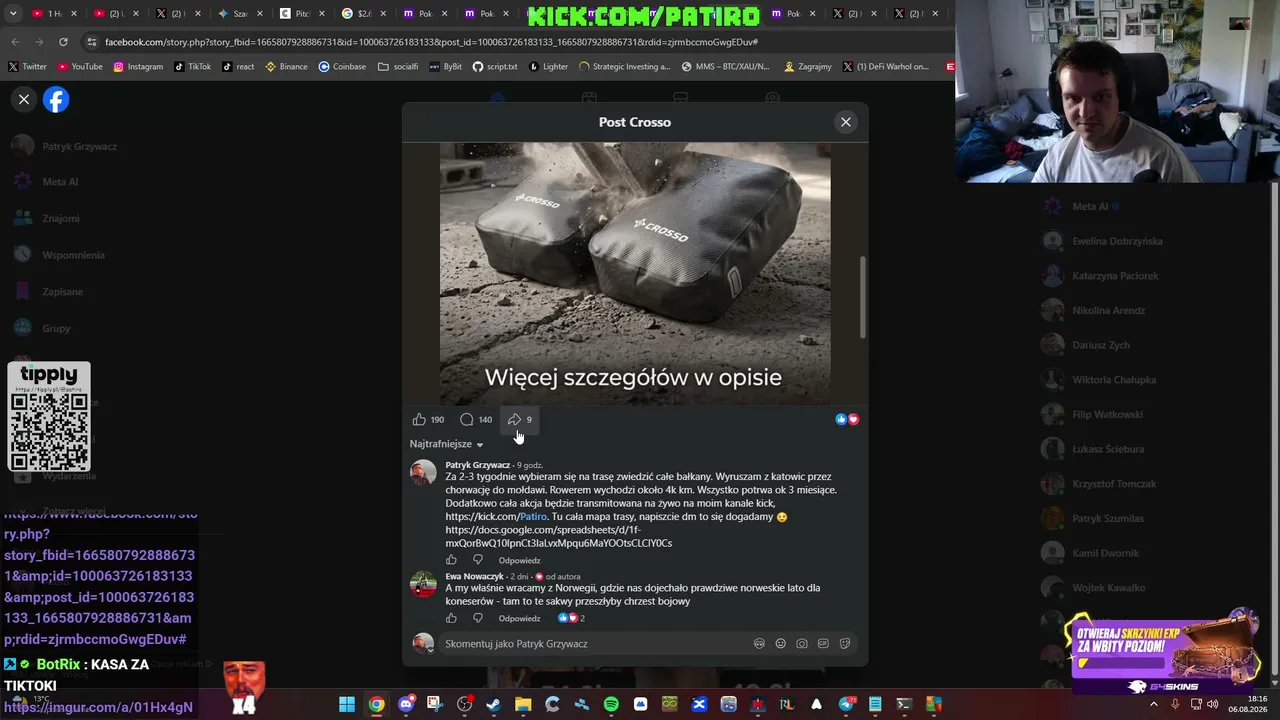Open the Coinbase bookmark
Image resolution: width=1280 pixels, height=720 pixels.
(x=342, y=67)
